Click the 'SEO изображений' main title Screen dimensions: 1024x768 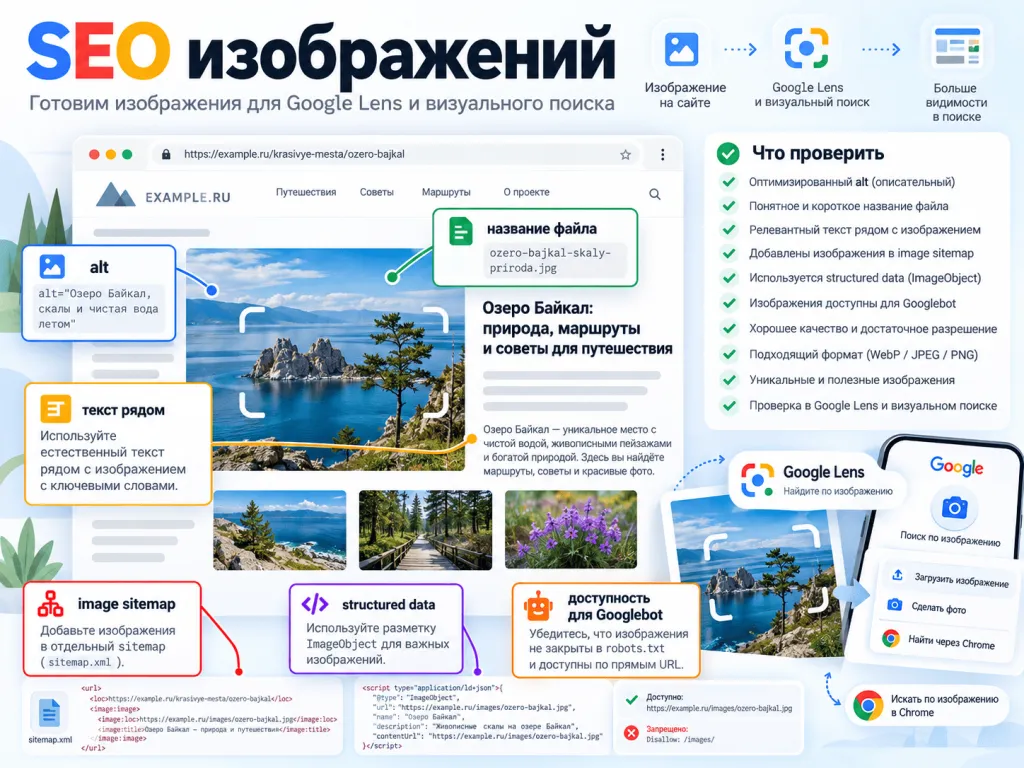(x=321, y=53)
